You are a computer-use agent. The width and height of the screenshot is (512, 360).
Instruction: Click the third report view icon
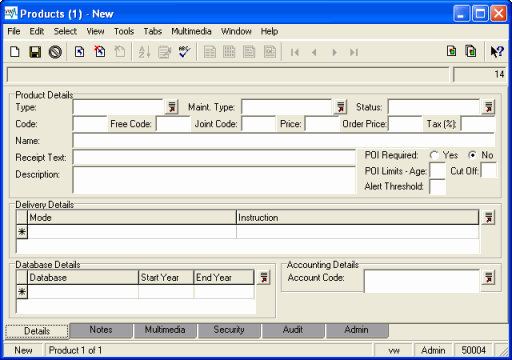click(249, 52)
